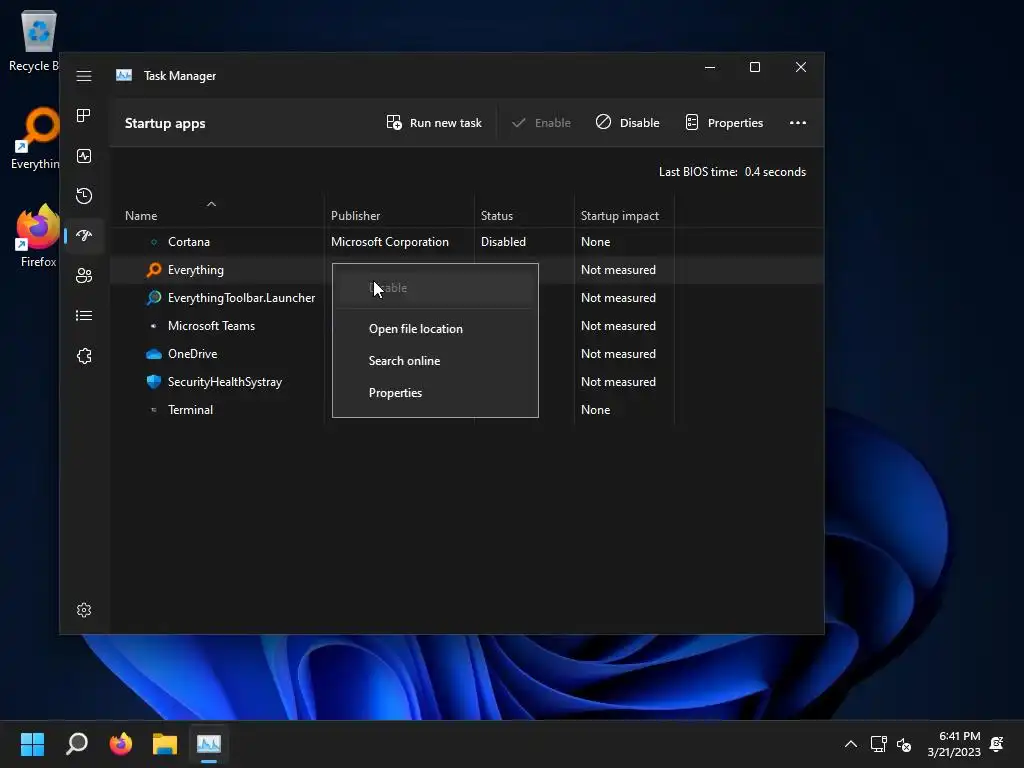Click the EverythingToolbar.Launcher row icon
Screen dimensions: 1024x768
153,298
